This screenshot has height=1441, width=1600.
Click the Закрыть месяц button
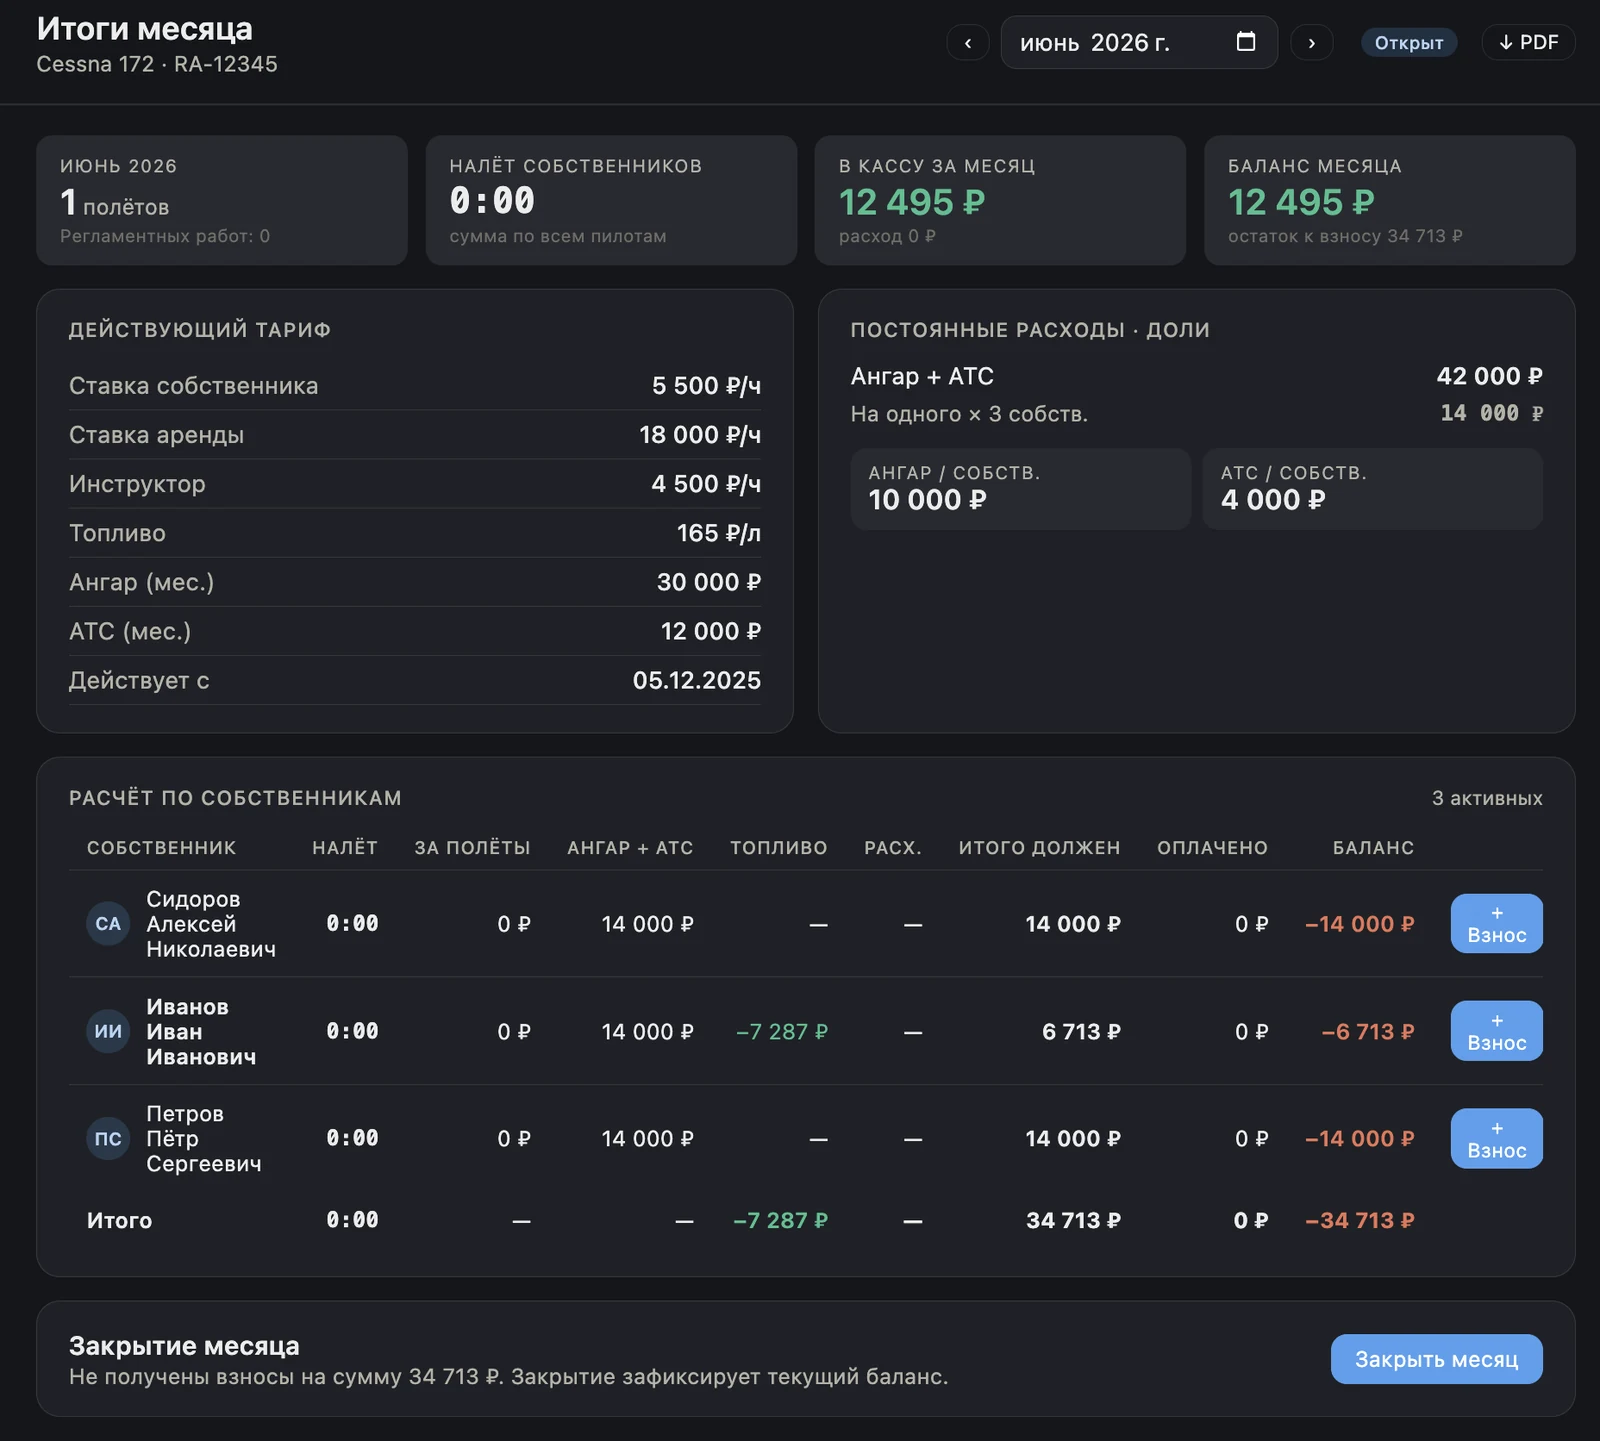1436,1359
